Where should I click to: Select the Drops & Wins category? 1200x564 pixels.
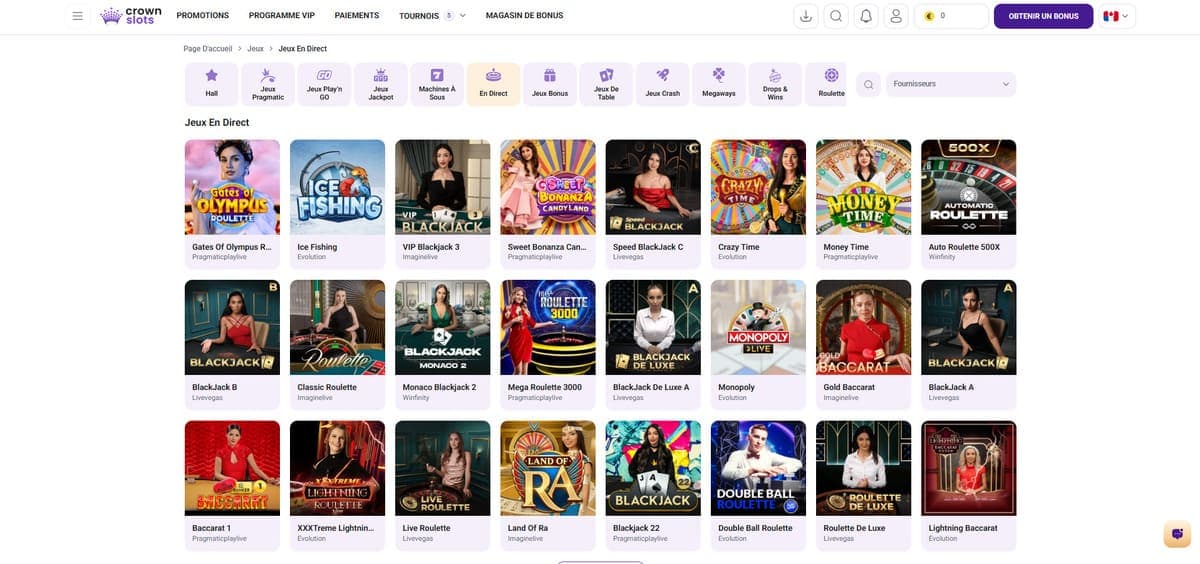pos(775,84)
